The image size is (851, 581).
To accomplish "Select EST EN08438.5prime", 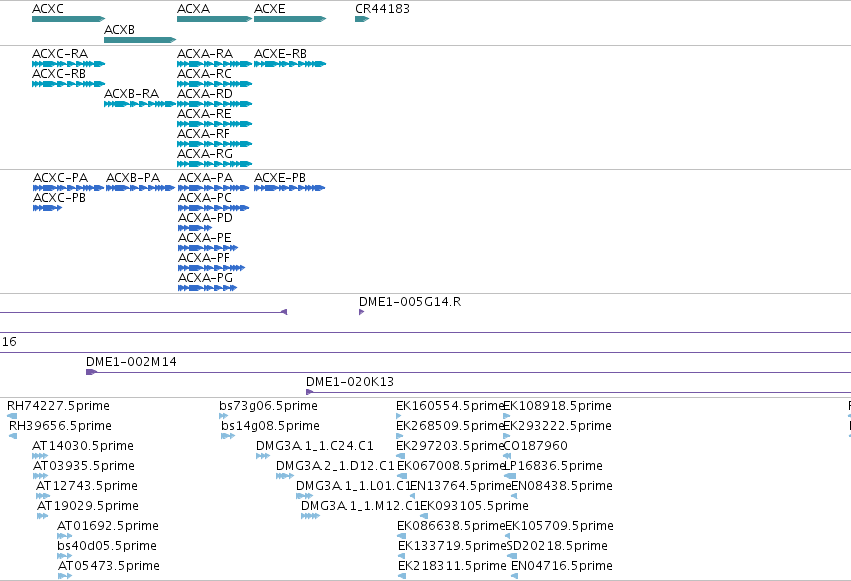I will (514, 496).
